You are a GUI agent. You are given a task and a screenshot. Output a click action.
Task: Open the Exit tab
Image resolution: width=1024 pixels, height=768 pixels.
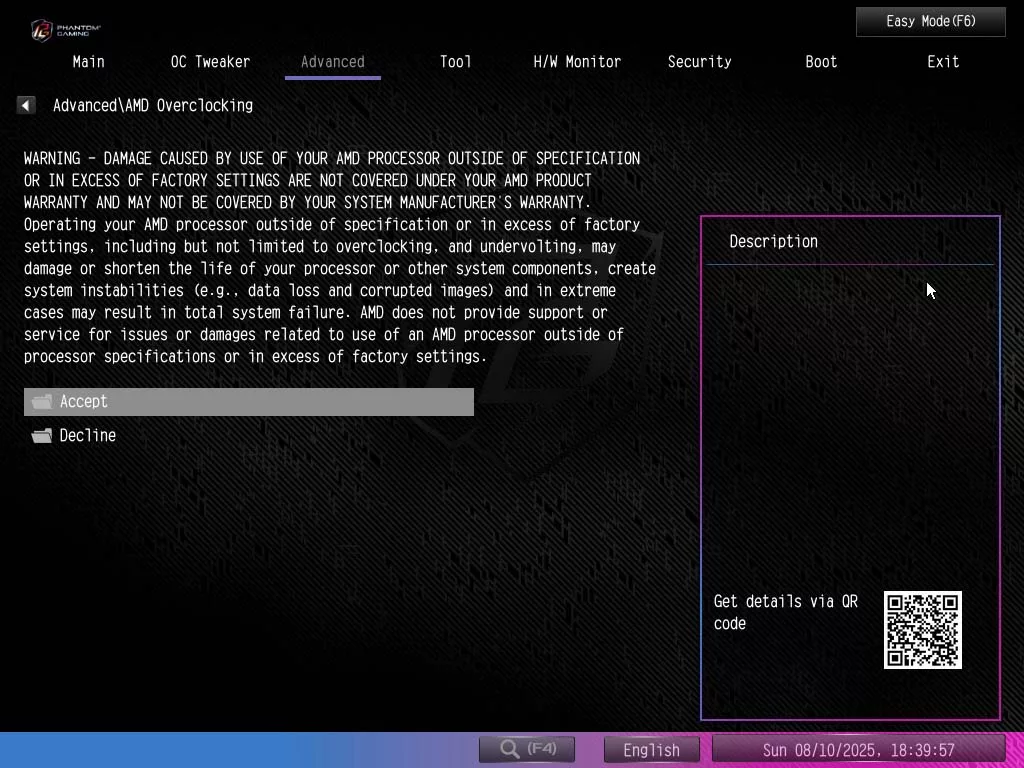943,62
